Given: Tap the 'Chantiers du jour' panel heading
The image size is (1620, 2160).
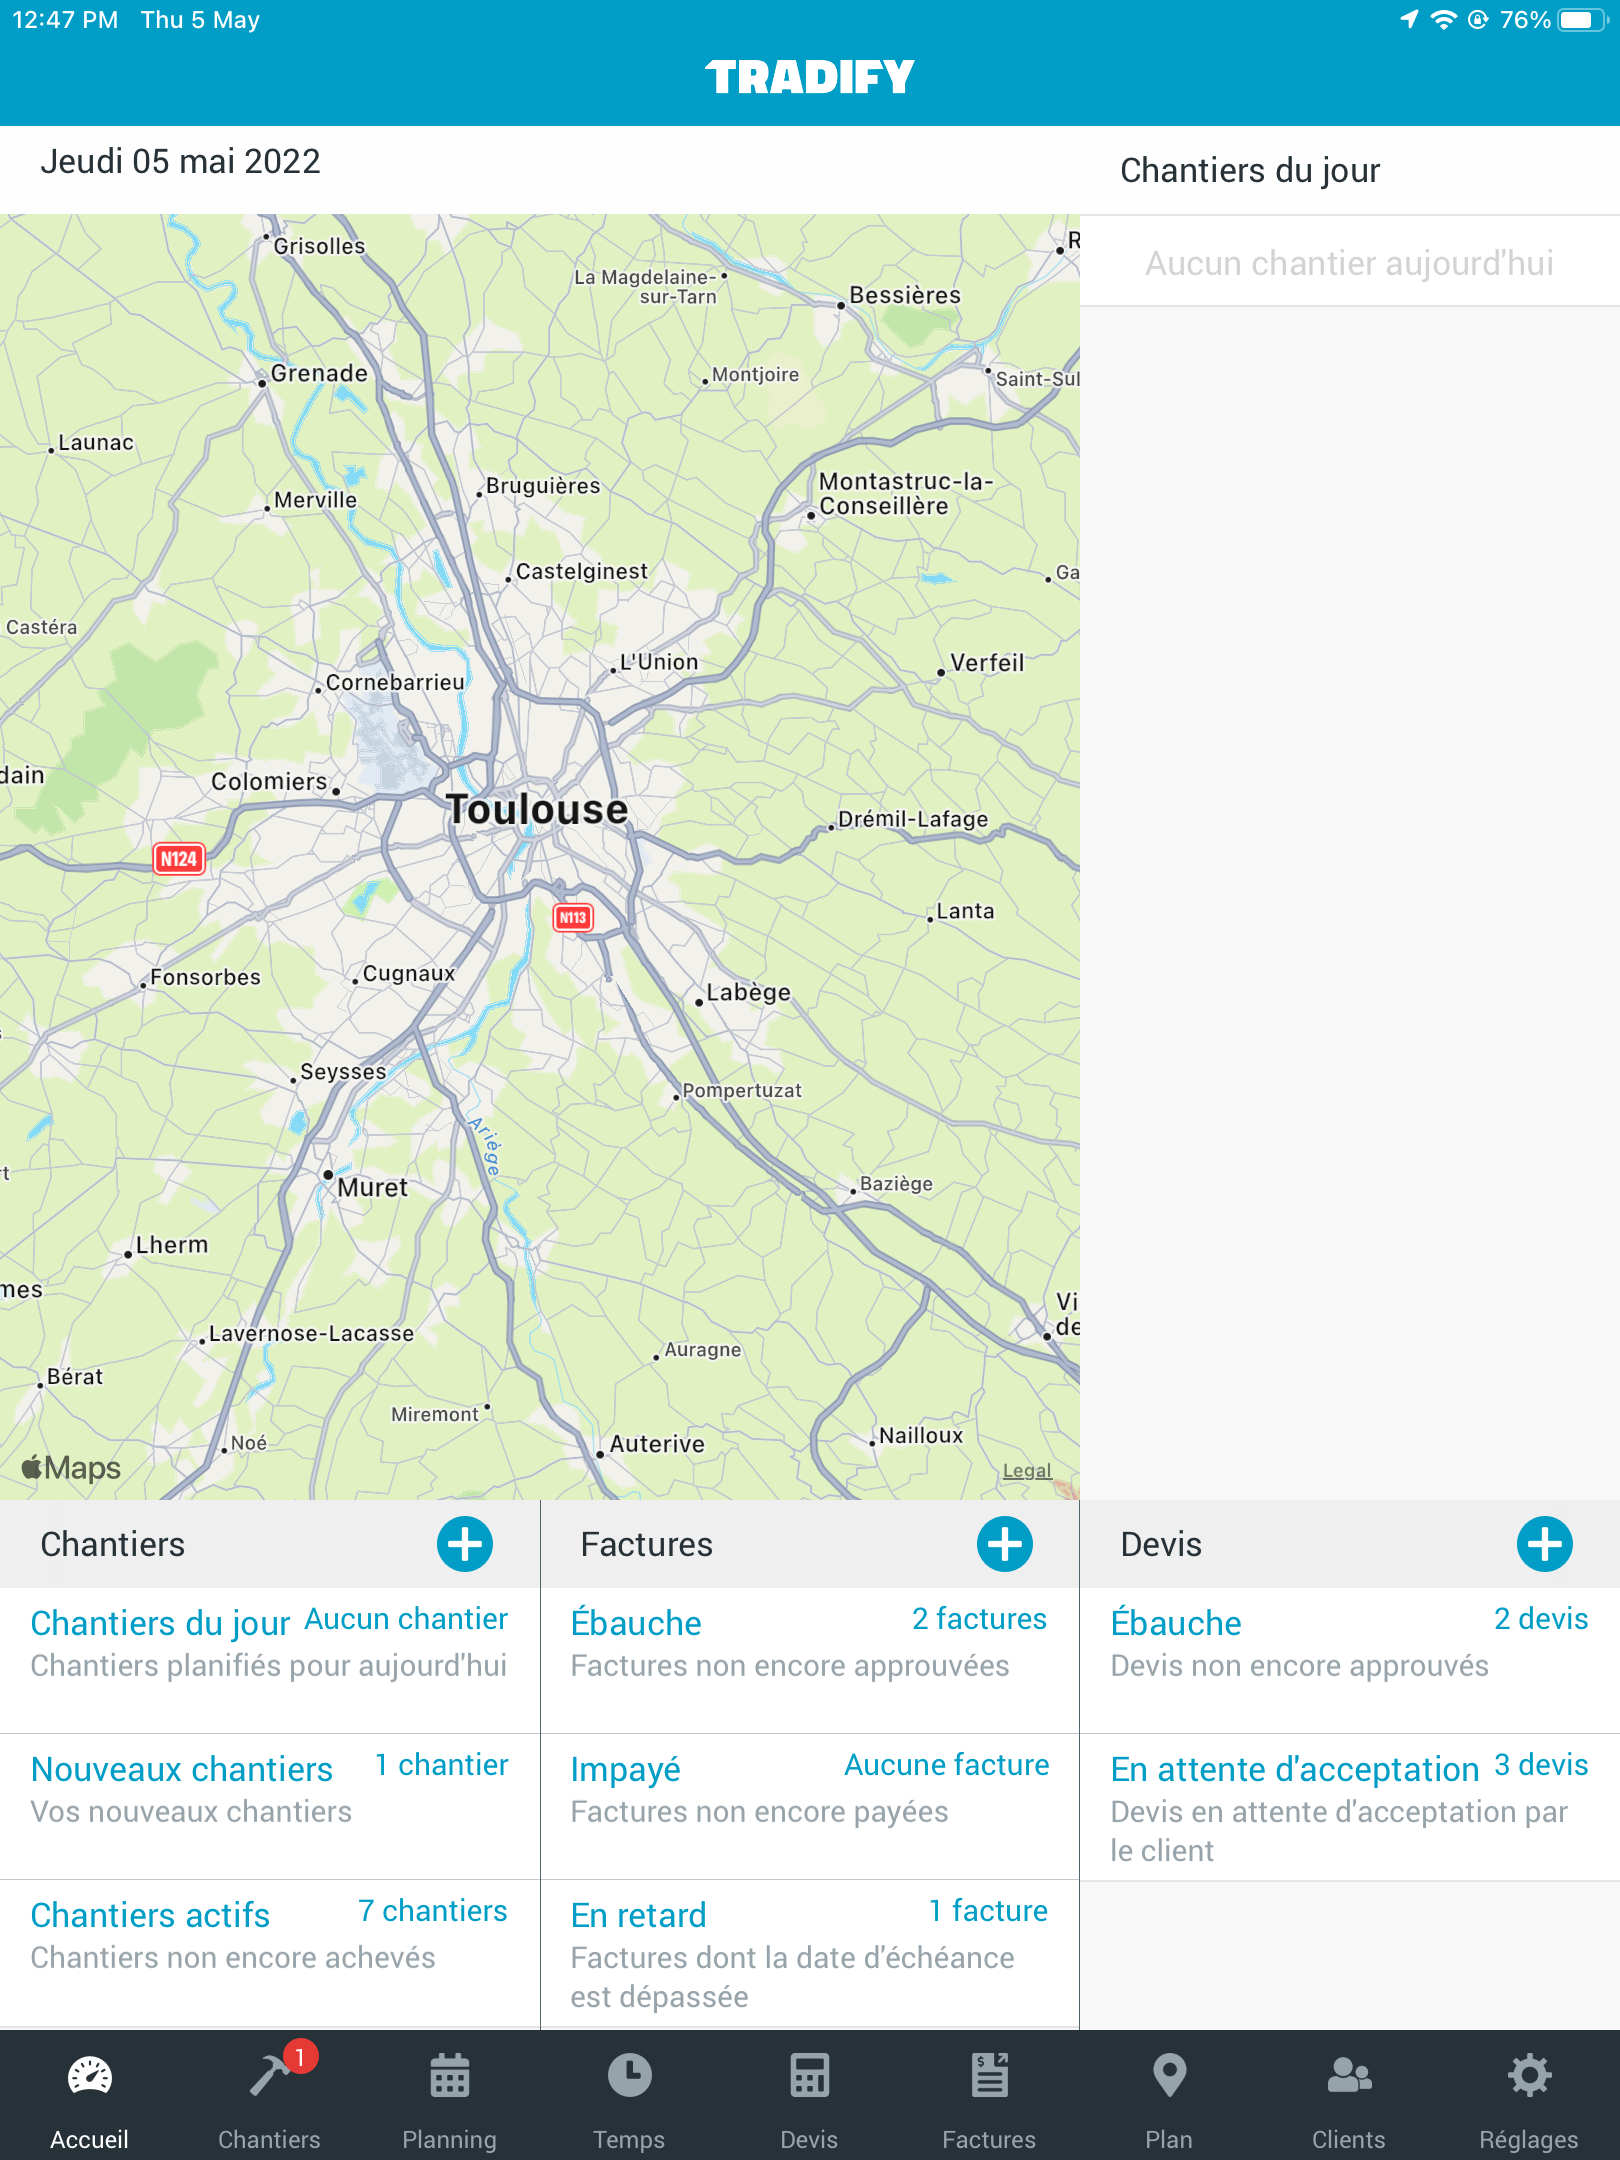Looking at the screenshot, I should [1250, 170].
